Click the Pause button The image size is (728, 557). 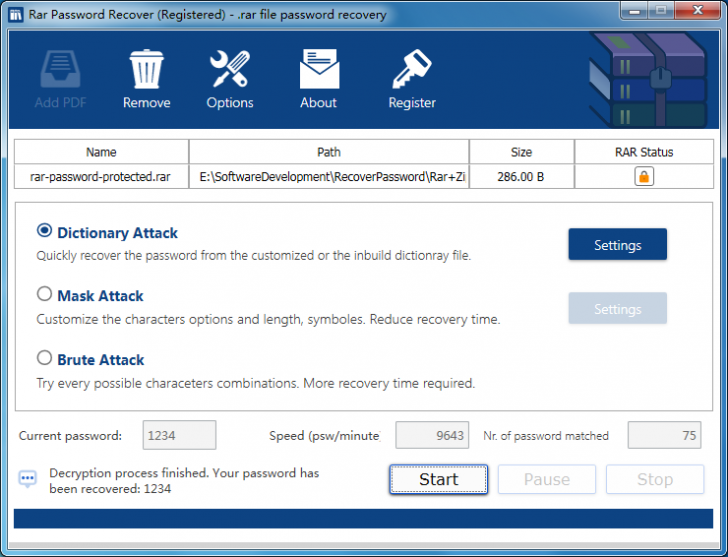547,479
